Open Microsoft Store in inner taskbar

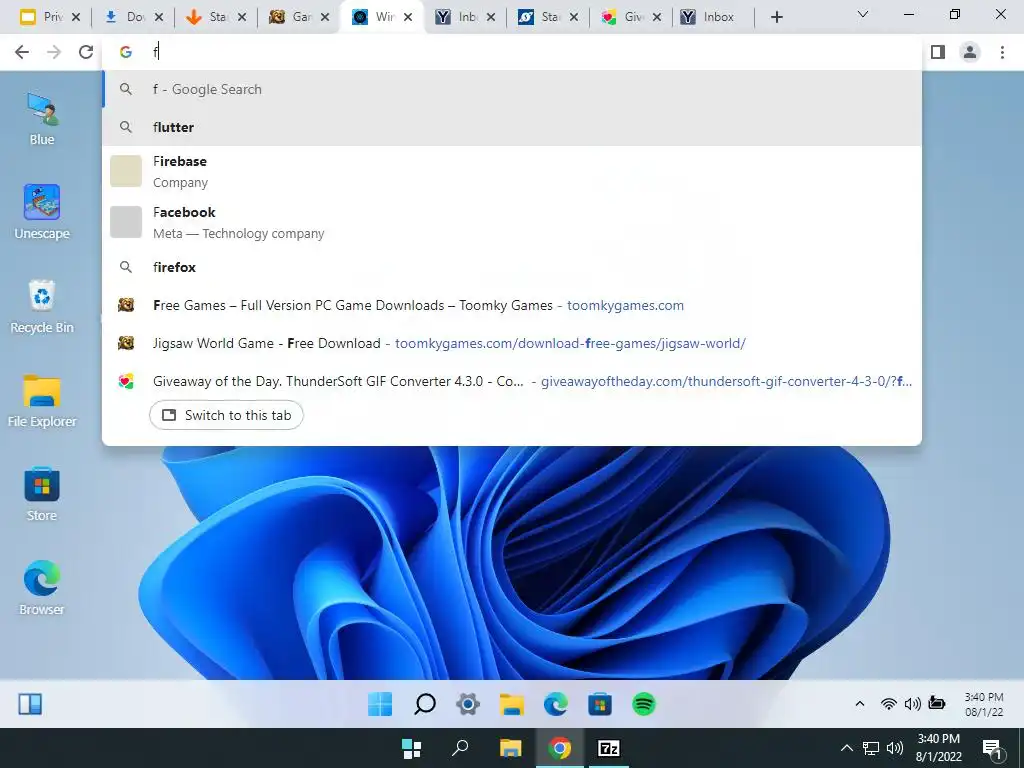(x=600, y=704)
